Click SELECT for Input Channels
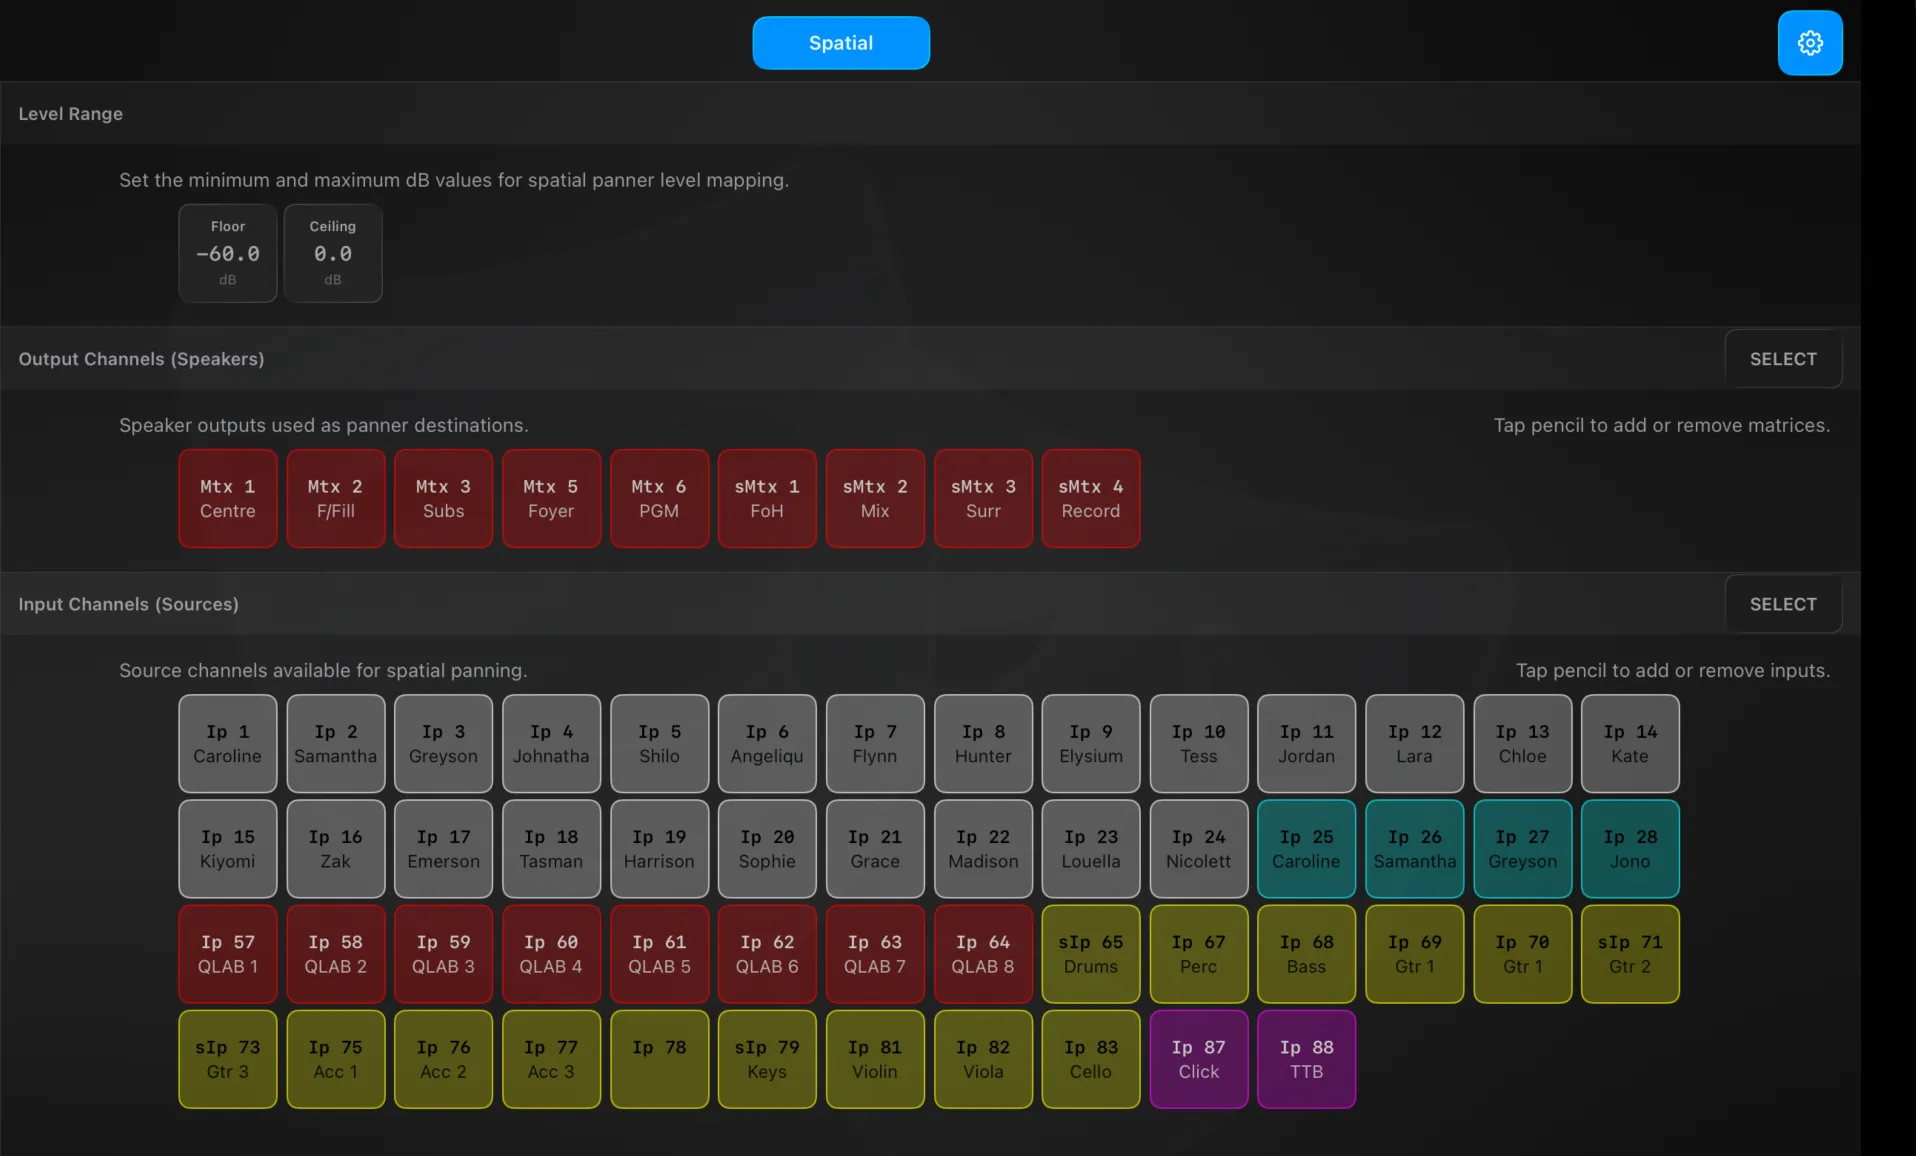Screen dimensions: 1916x1156 point(1783,604)
